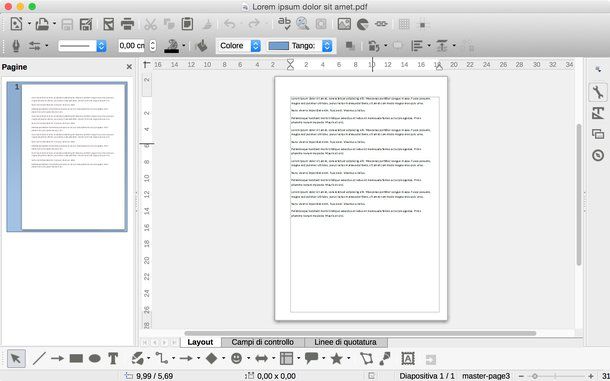Toggle the grid display icon
The width and height of the screenshot is (610, 381).
[404, 24]
